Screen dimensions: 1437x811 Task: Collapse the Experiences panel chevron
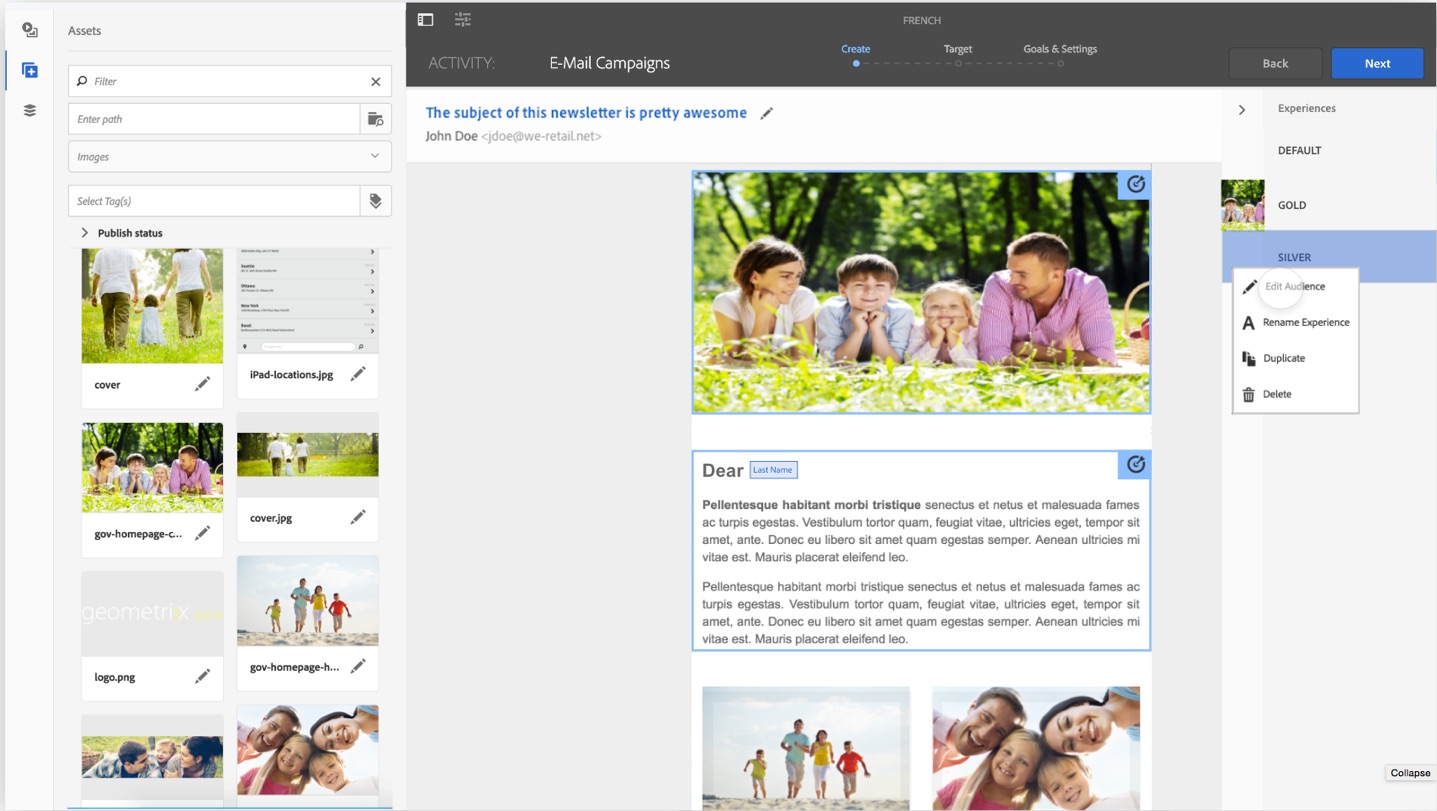coord(1242,109)
